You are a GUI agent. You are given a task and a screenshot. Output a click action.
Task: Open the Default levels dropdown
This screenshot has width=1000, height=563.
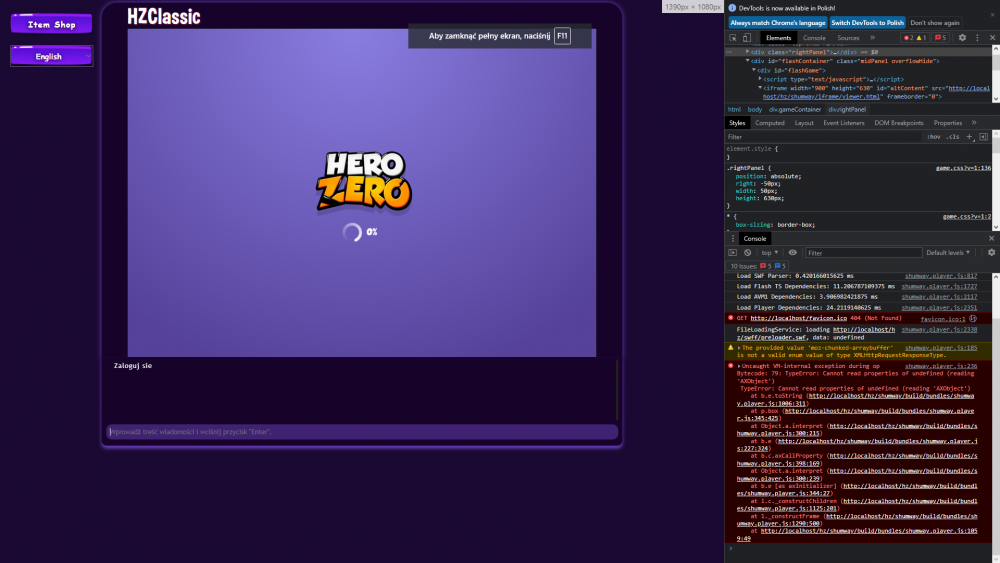948,252
